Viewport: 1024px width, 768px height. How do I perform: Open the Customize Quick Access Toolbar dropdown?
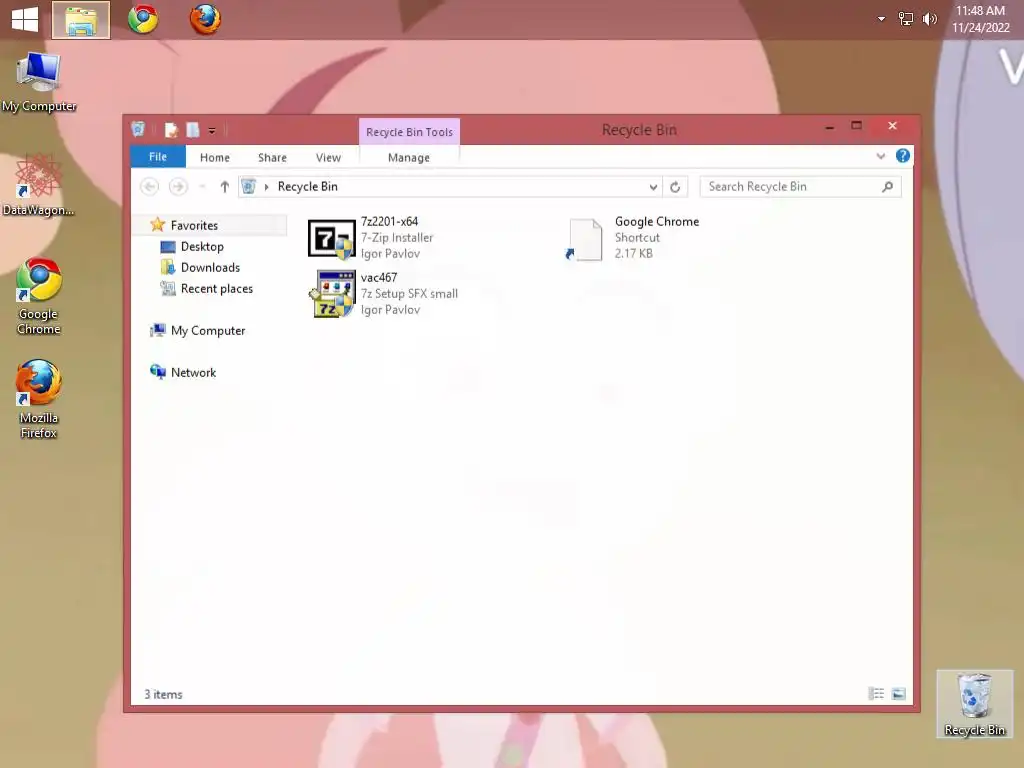[x=212, y=131]
